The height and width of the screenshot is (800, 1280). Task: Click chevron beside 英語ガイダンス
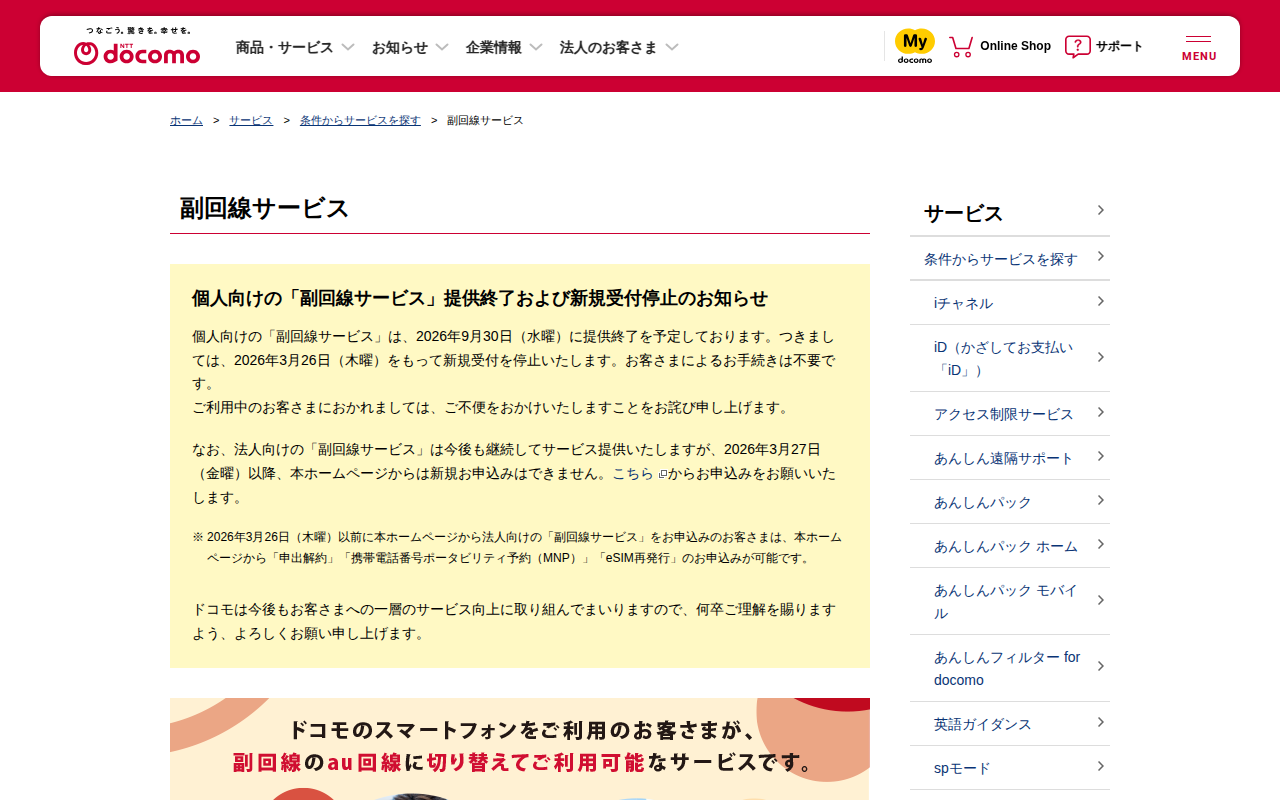click(x=1100, y=722)
